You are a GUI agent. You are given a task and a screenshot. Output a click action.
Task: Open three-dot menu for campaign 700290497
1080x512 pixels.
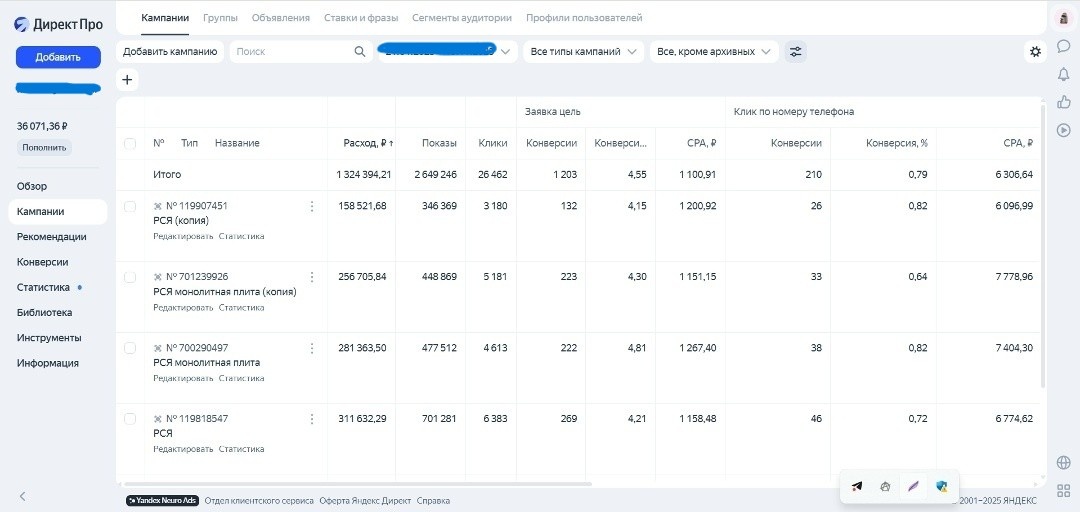(312, 348)
